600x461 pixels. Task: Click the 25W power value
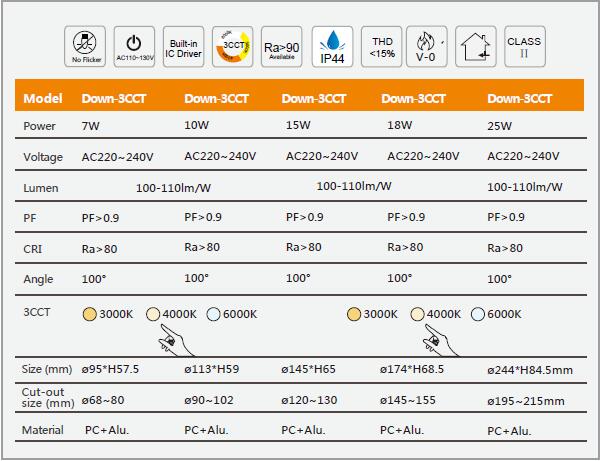tap(499, 127)
